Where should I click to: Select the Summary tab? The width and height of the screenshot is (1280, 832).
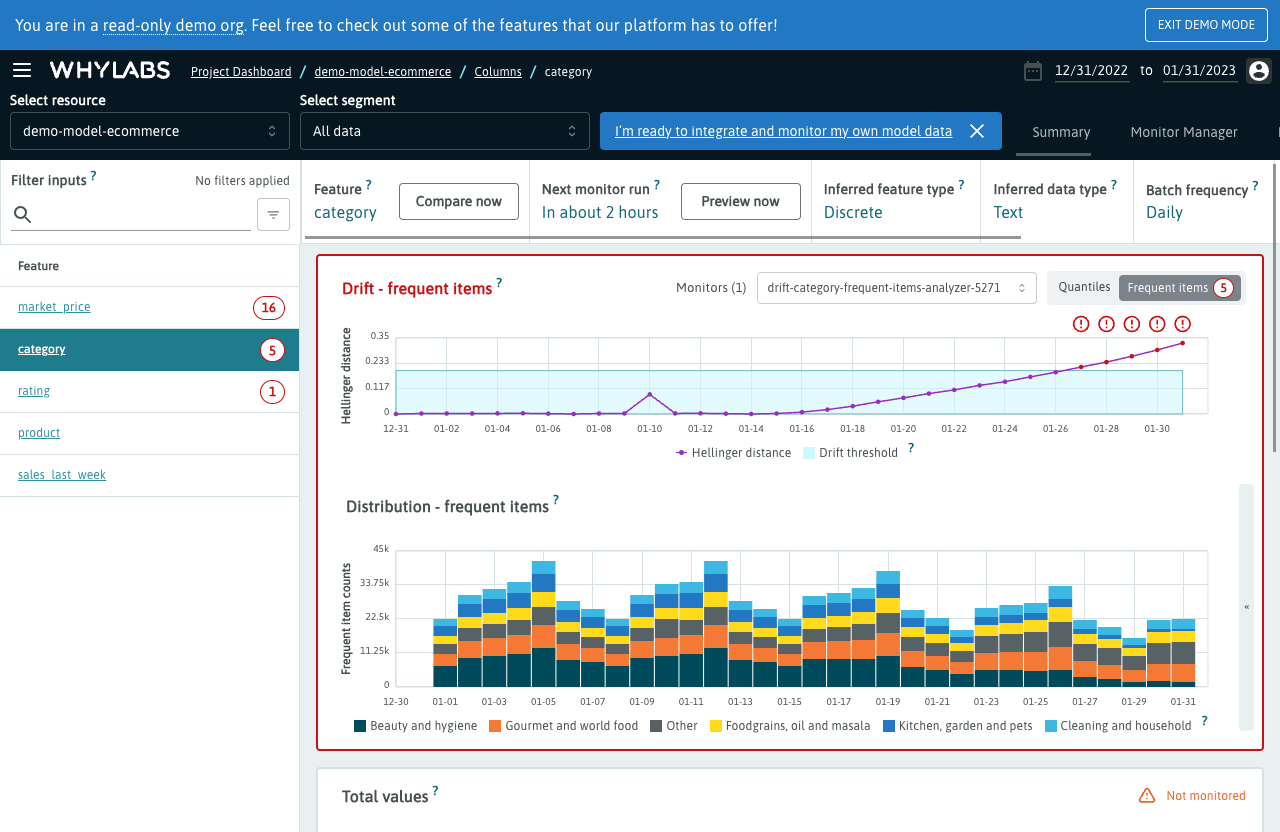point(1060,131)
